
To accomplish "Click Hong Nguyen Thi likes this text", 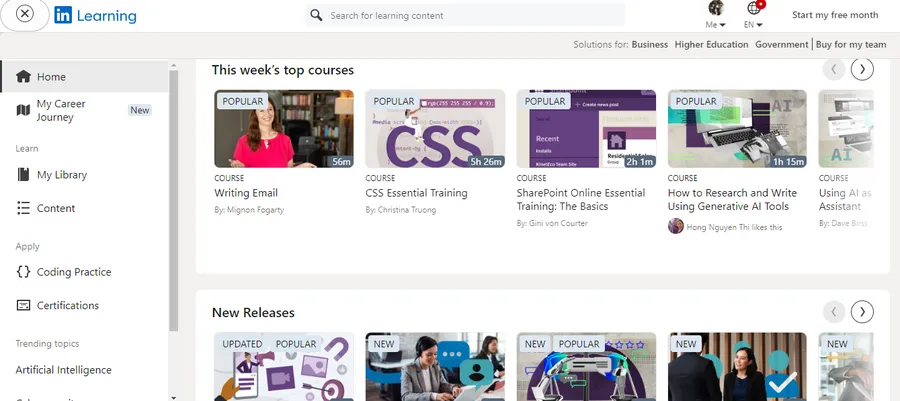I will coord(735,227).
